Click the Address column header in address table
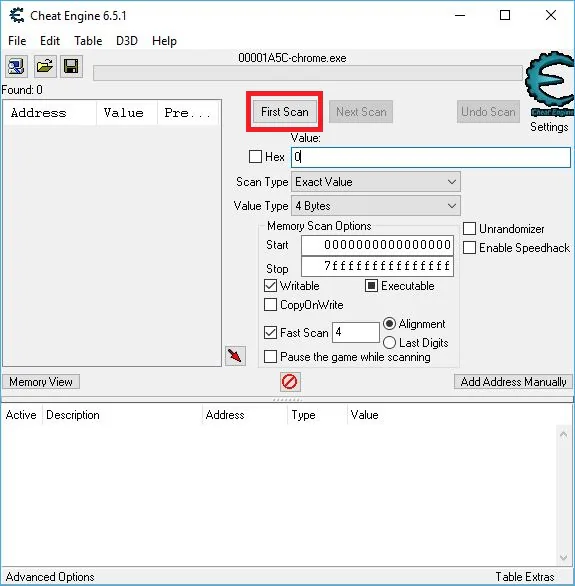 point(245,415)
